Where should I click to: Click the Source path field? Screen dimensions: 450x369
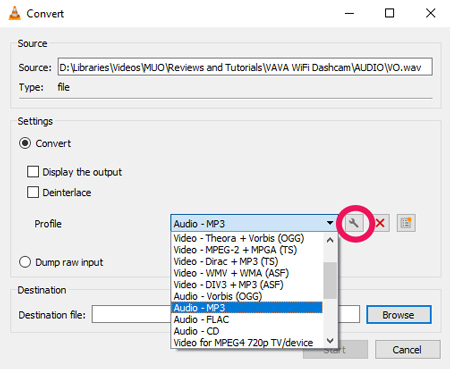click(245, 67)
